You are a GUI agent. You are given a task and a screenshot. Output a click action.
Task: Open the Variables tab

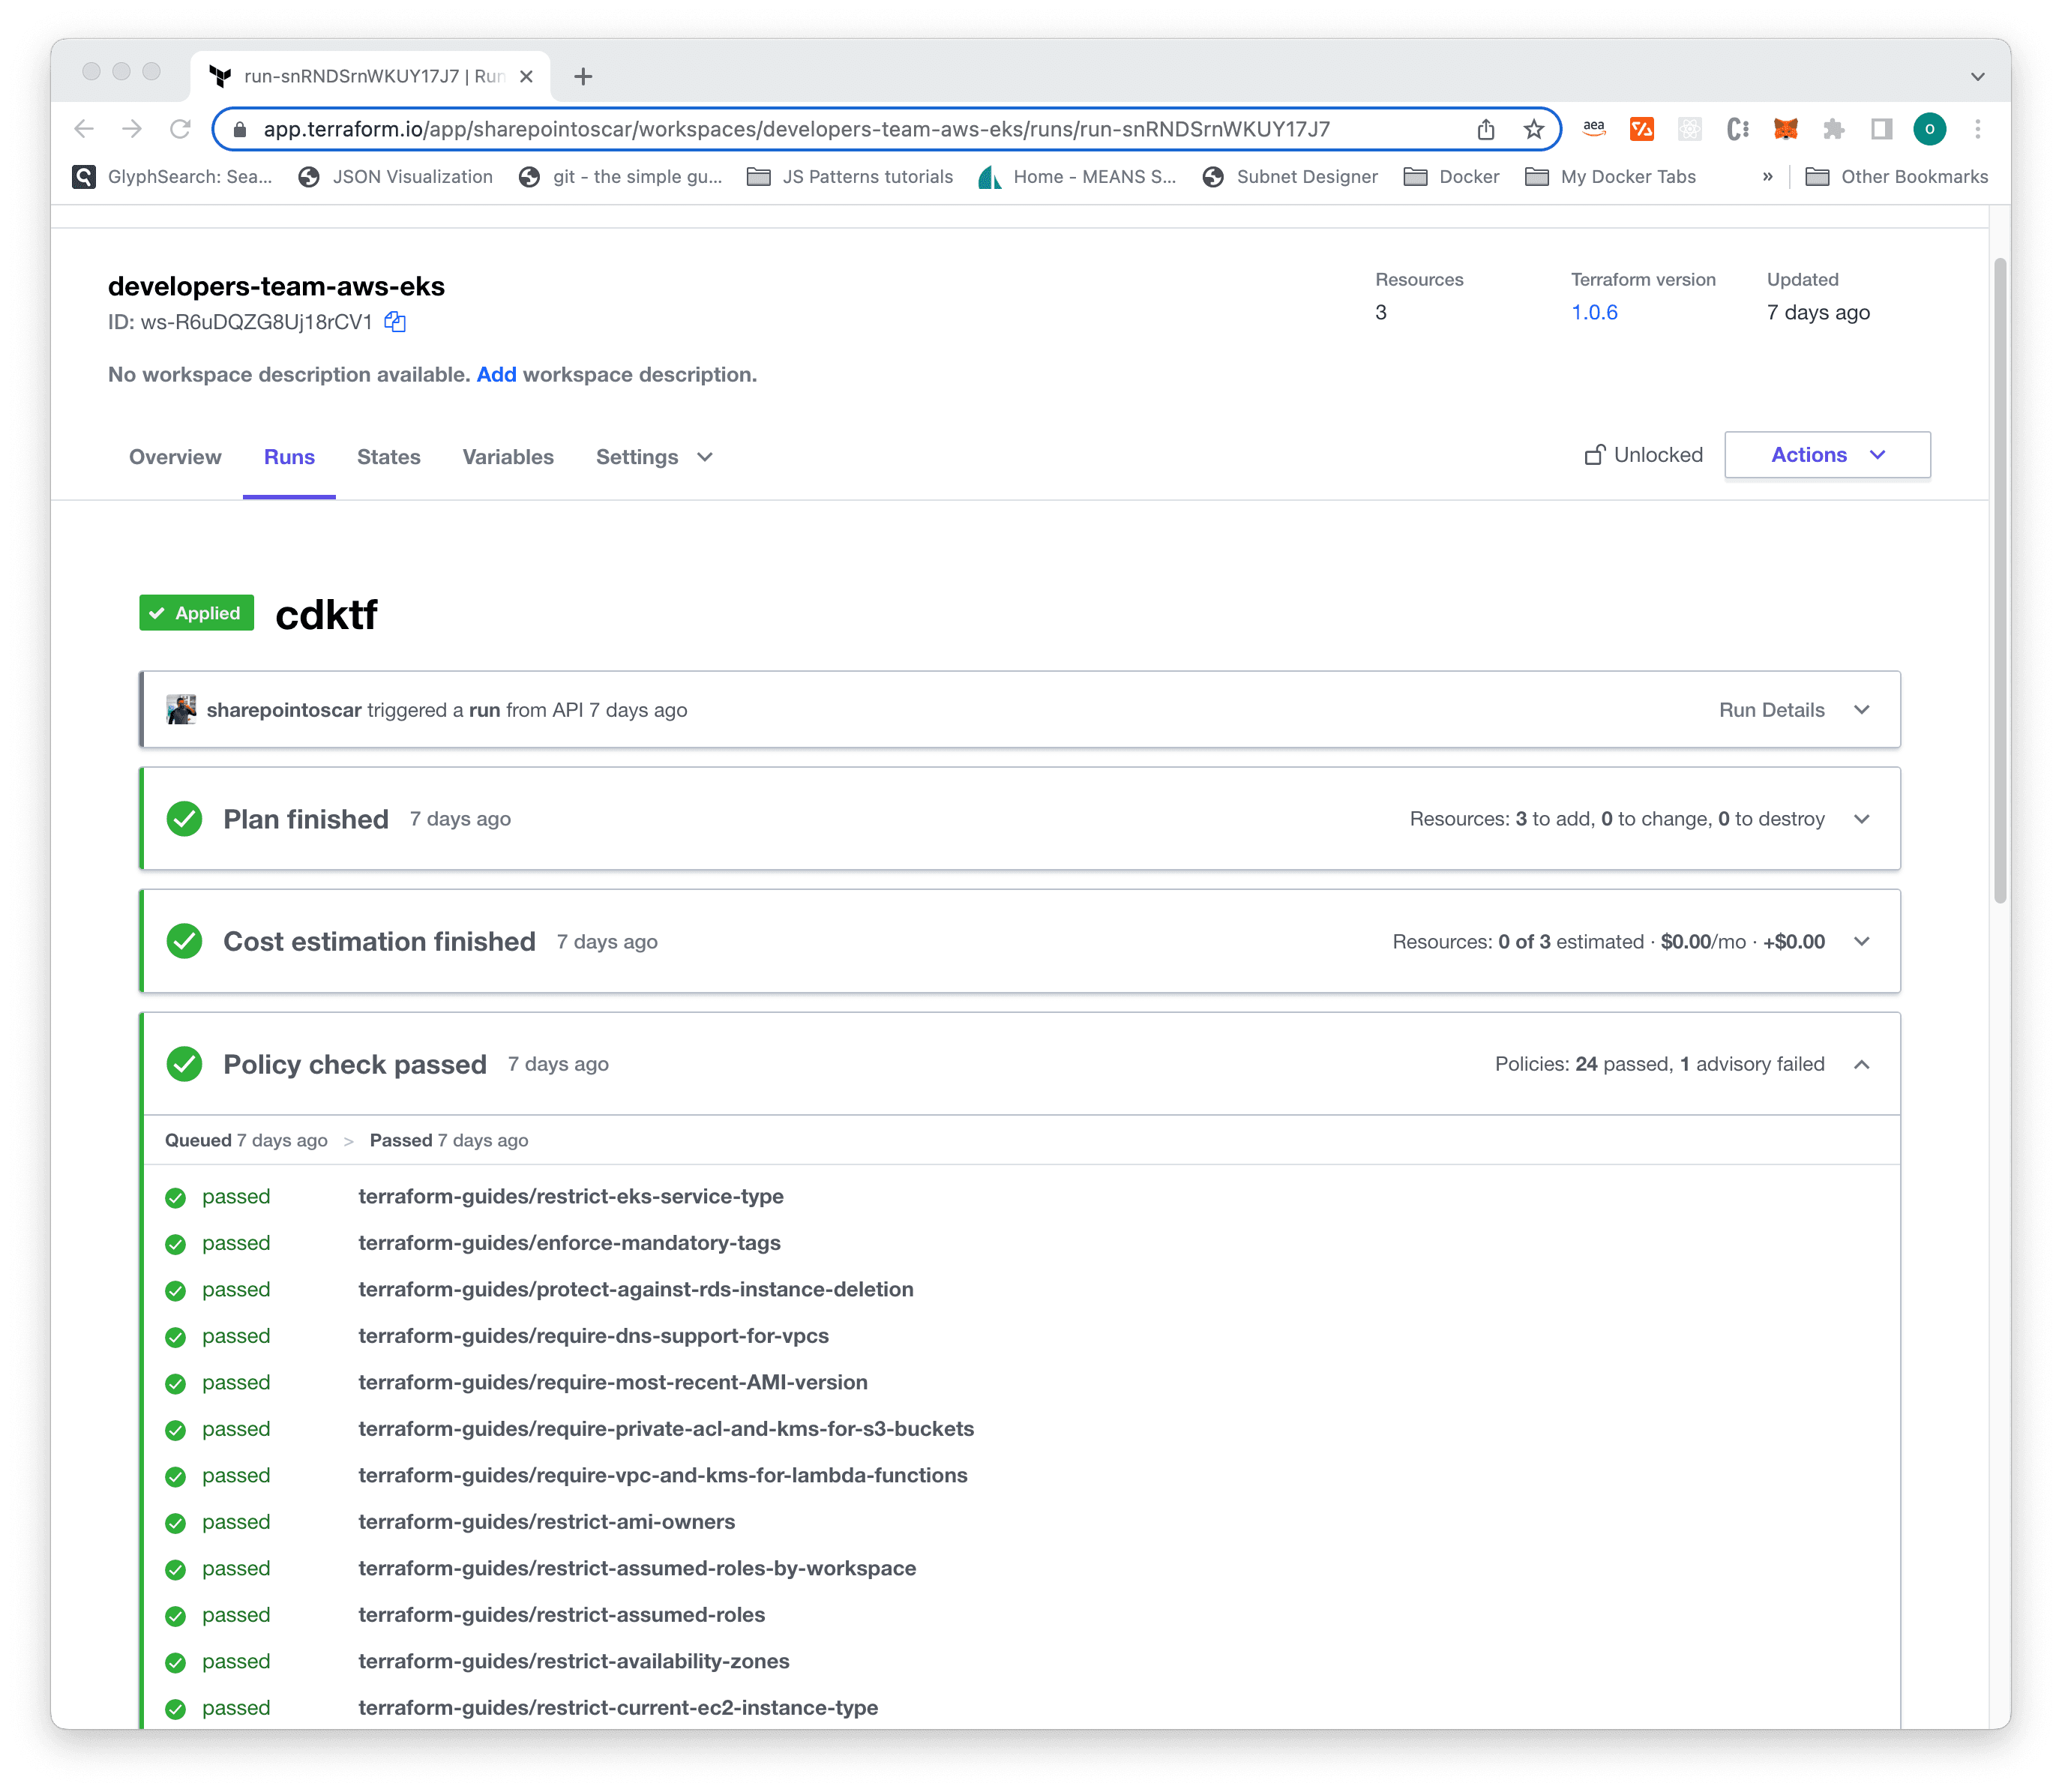[x=507, y=457]
